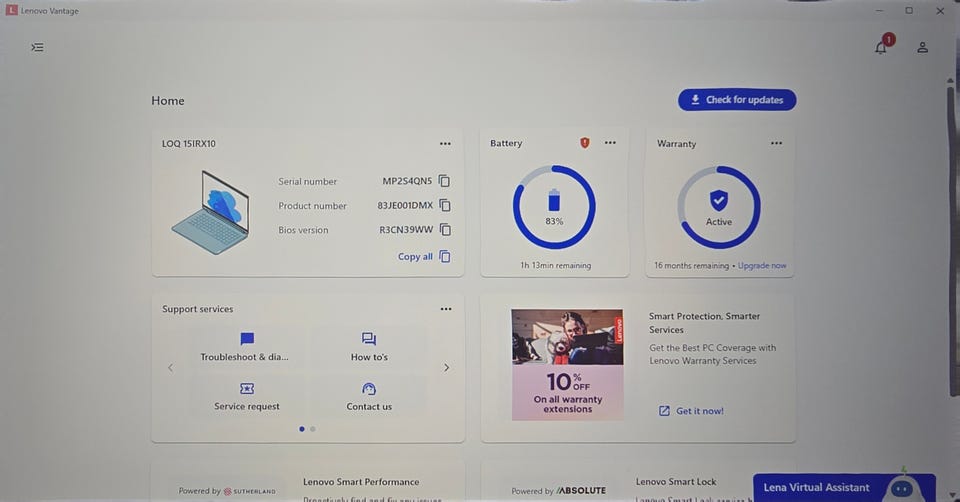Image resolution: width=960 pixels, height=502 pixels.
Task: Click the battery red shield alert icon
Action: tap(585, 143)
